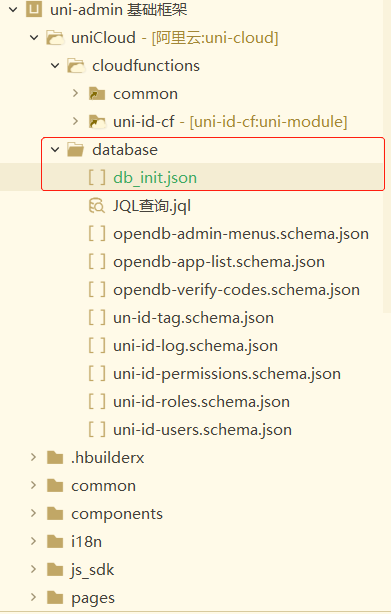Expand the pages folder
The height and width of the screenshot is (614, 391).
coord(33,597)
